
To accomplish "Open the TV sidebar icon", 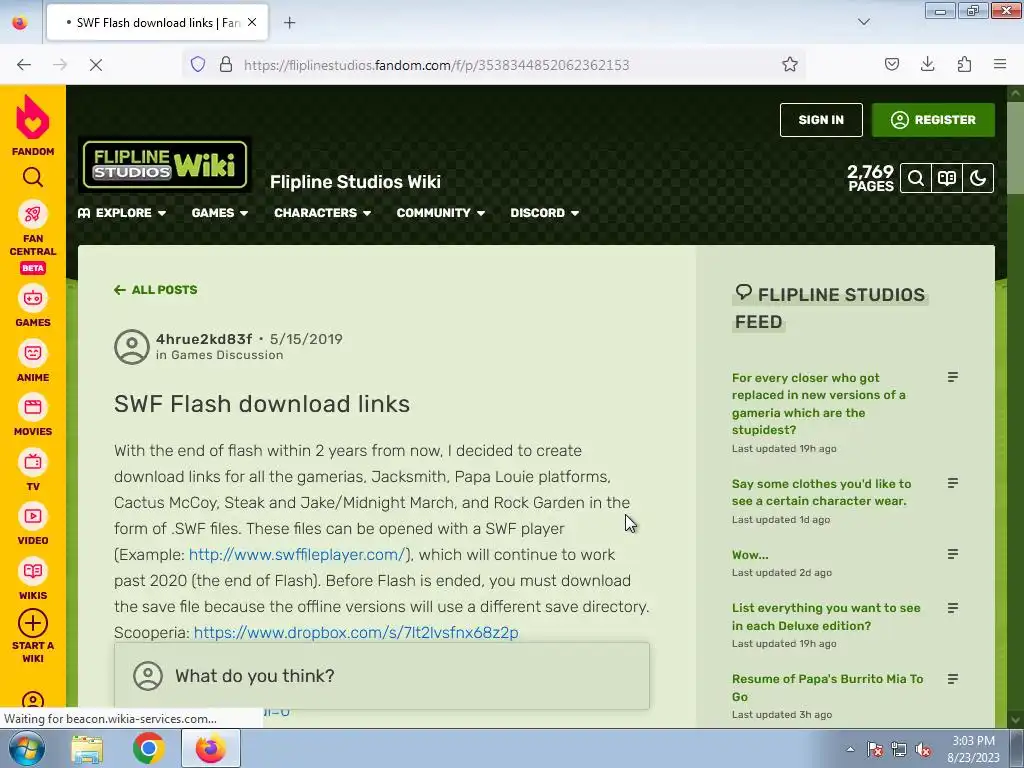I will point(33,463).
